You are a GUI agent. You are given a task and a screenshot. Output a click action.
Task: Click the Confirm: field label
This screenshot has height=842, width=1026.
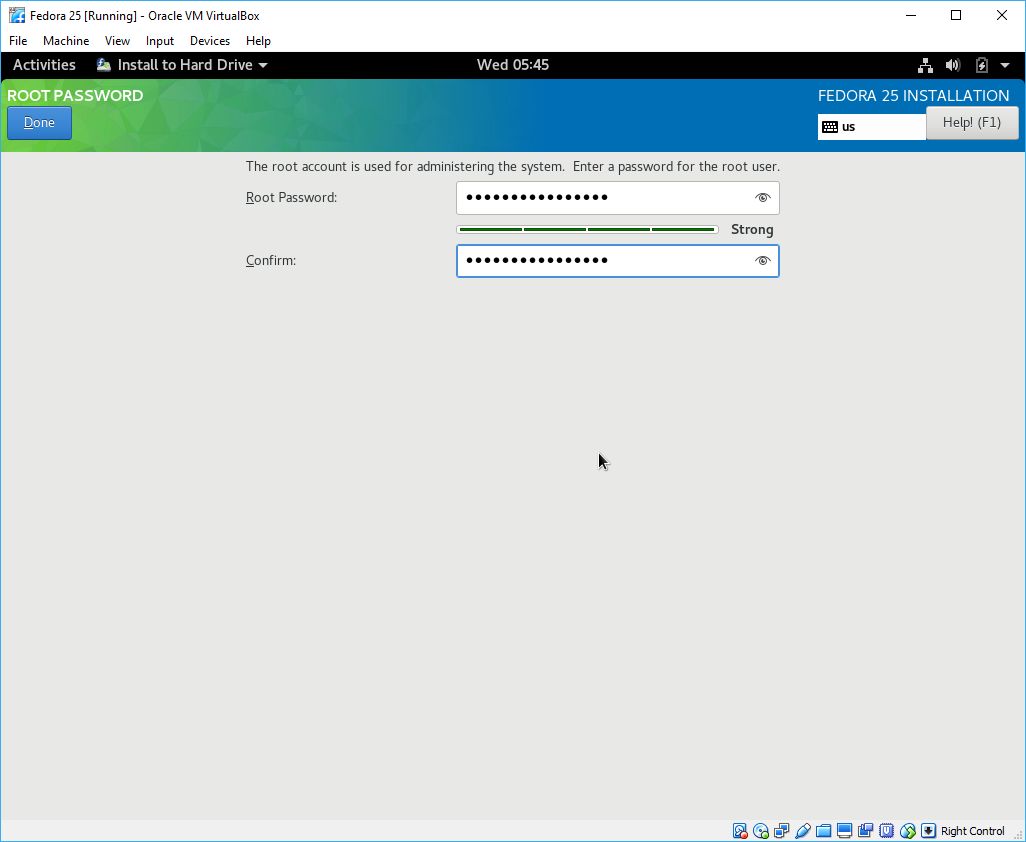click(271, 260)
